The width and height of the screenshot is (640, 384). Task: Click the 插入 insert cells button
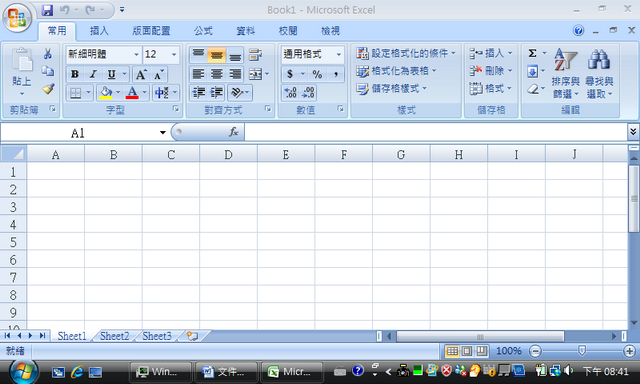pyautogui.click(x=490, y=53)
